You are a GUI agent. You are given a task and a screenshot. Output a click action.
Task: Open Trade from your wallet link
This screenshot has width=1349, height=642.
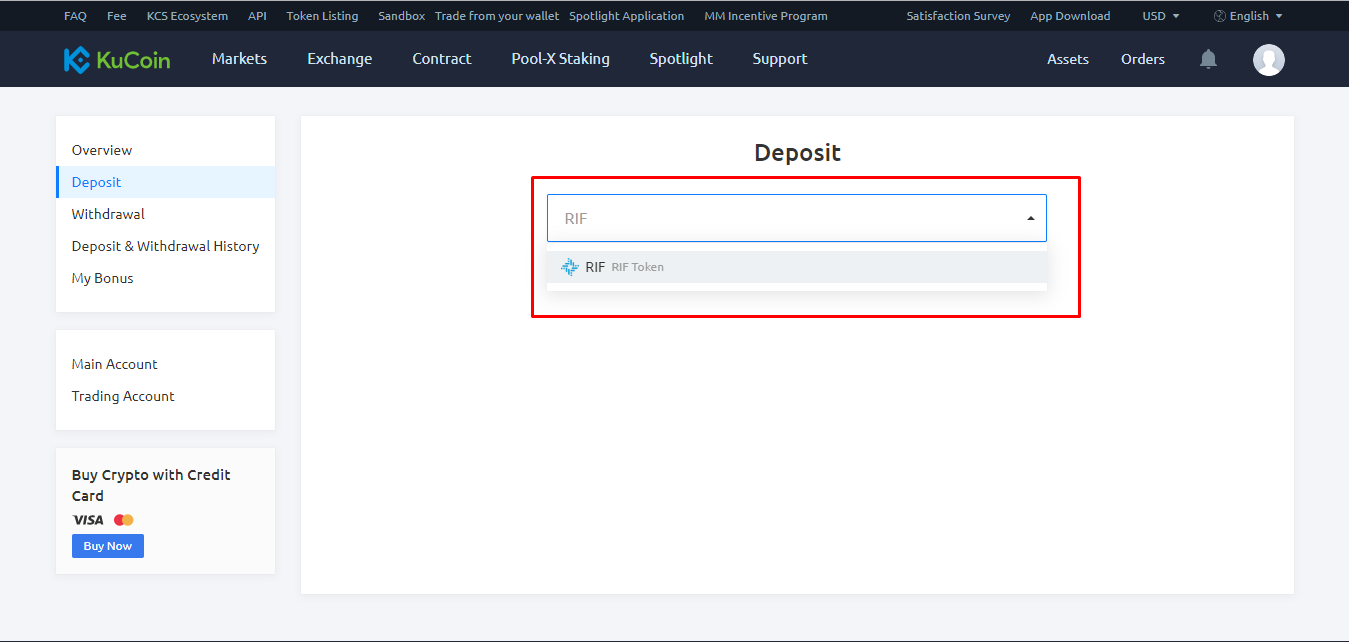(497, 16)
